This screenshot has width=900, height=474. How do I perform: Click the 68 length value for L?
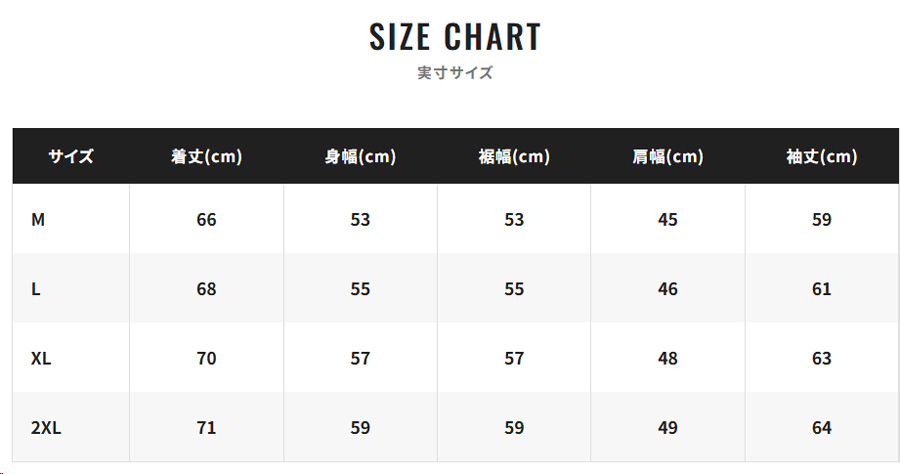click(x=207, y=289)
